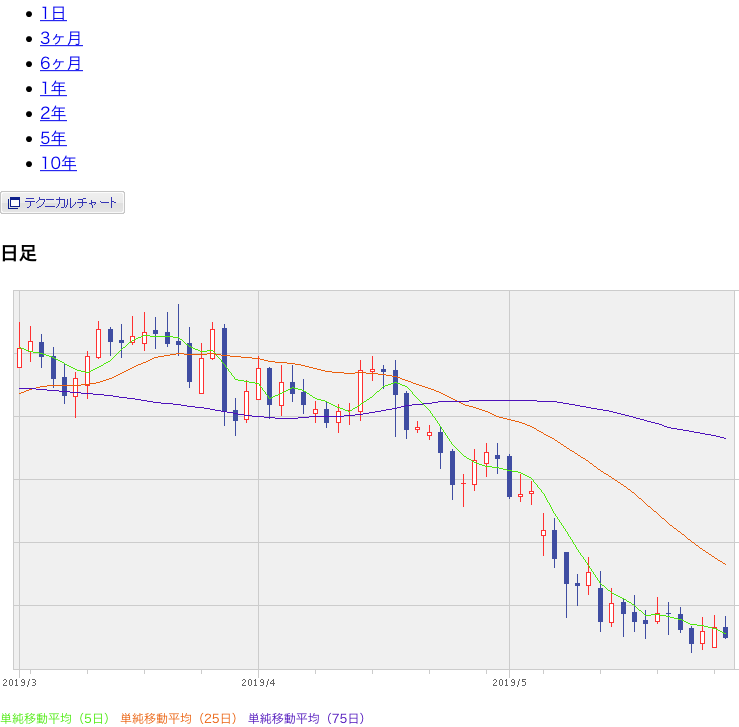
Task: Click the 2019/4 axis label
Action: (258, 683)
